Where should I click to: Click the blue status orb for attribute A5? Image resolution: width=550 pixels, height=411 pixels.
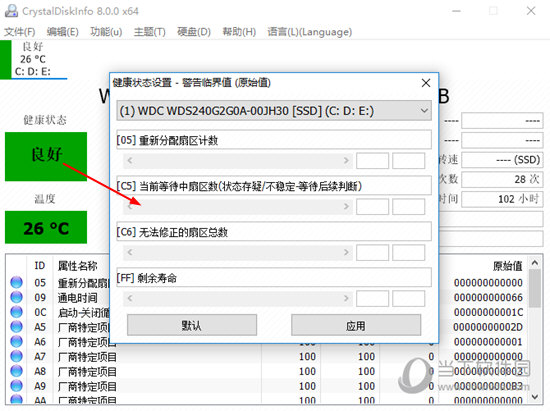[x=16, y=326]
